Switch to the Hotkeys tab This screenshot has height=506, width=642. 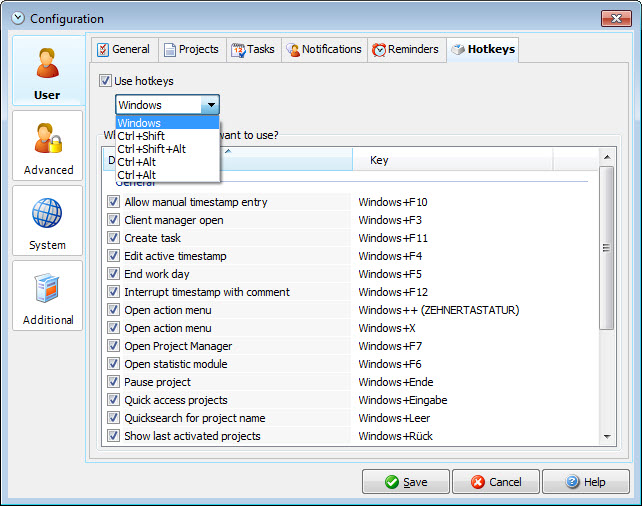482,50
